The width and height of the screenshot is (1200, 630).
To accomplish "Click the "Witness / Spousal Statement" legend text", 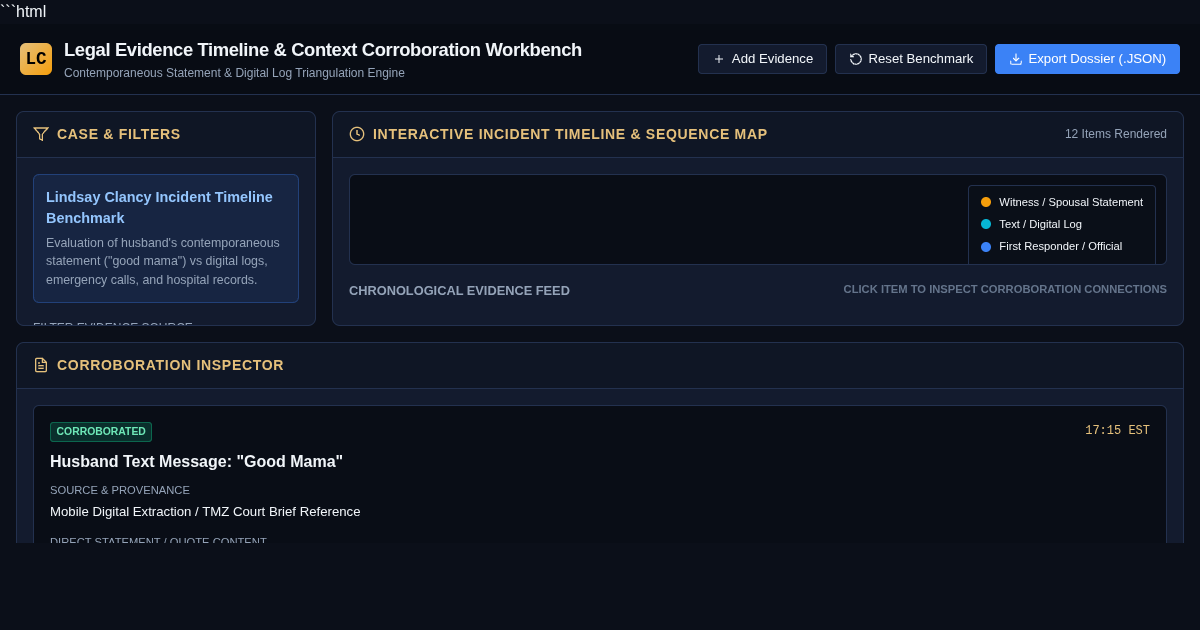I will coord(1071,202).
